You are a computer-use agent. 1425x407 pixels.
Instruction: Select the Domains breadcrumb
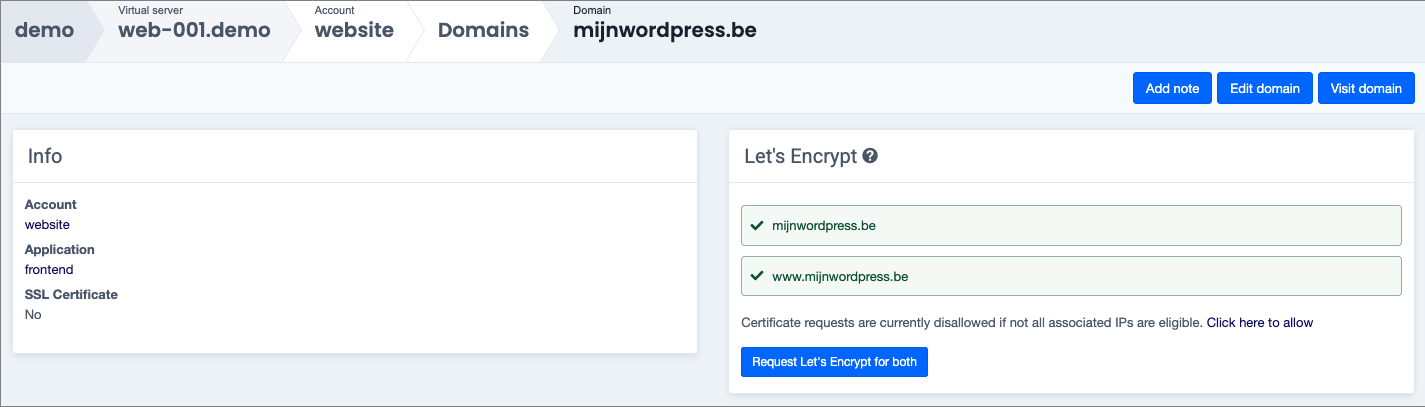click(483, 30)
